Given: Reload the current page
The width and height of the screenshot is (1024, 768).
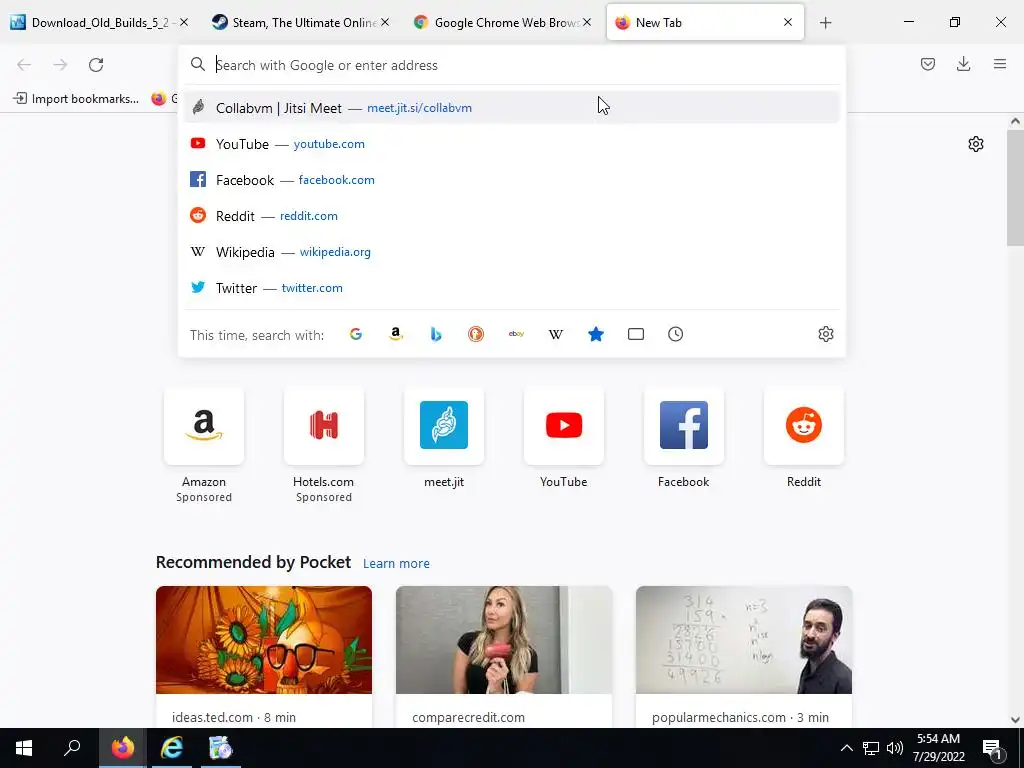Looking at the screenshot, I should [96, 65].
